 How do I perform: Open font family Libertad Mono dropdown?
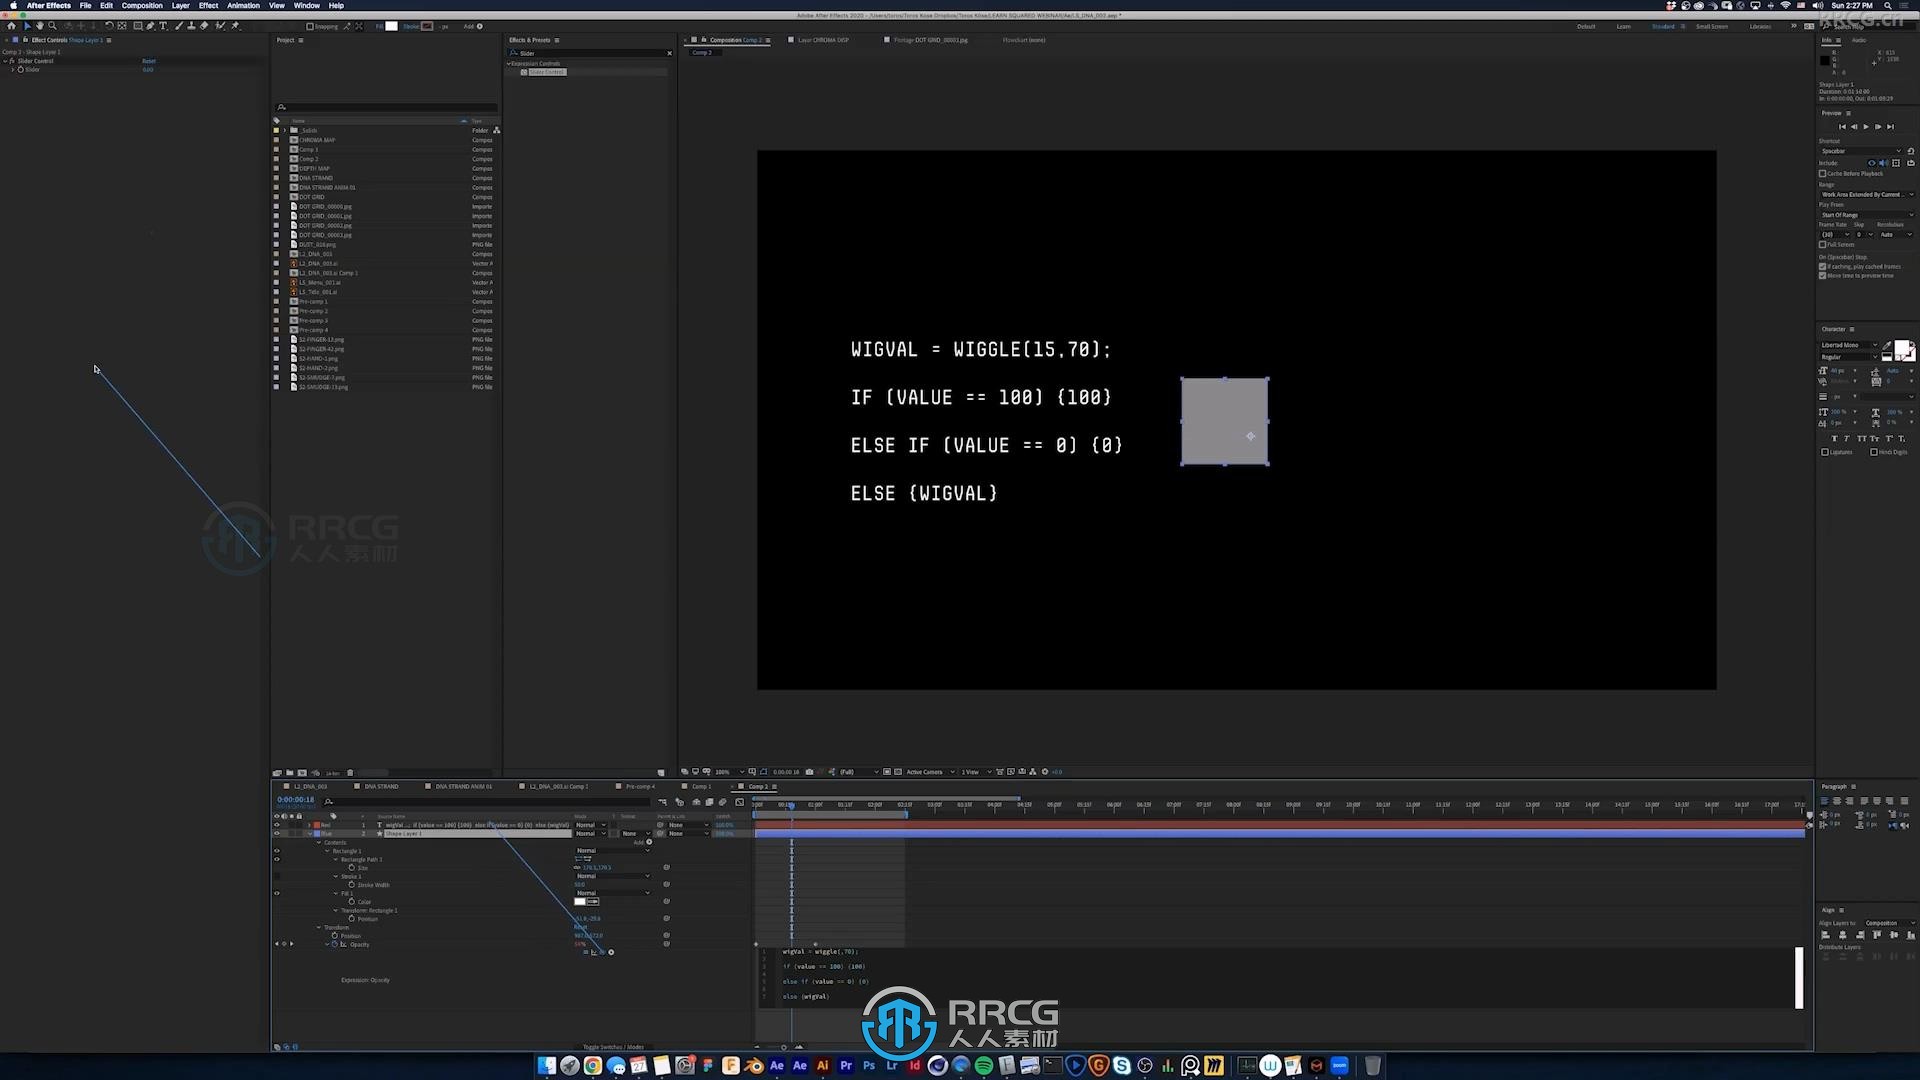[1849, 345]
